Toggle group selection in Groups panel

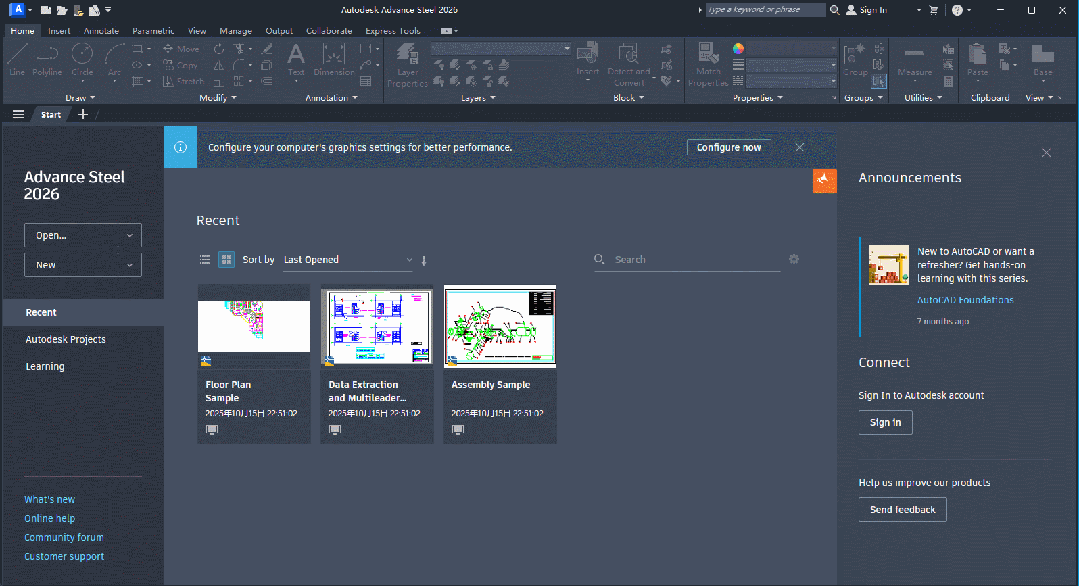click(879, 81)
